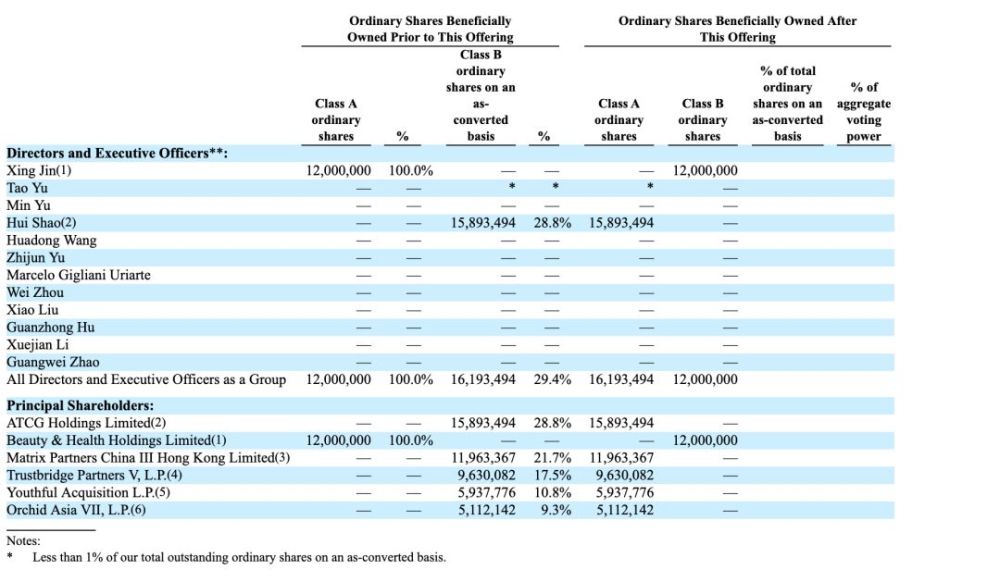Click the "Class A ordinary shares" header under Prior to This Offering
The width and height of the screenshot is (1000, 582).
pos(336,120)
